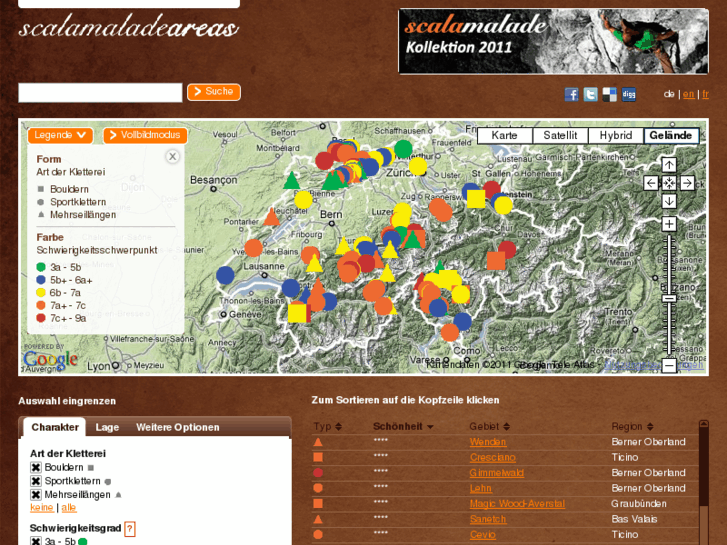Click the map zoom slider handle
The image size is (727, 545).
pos(669,298)
